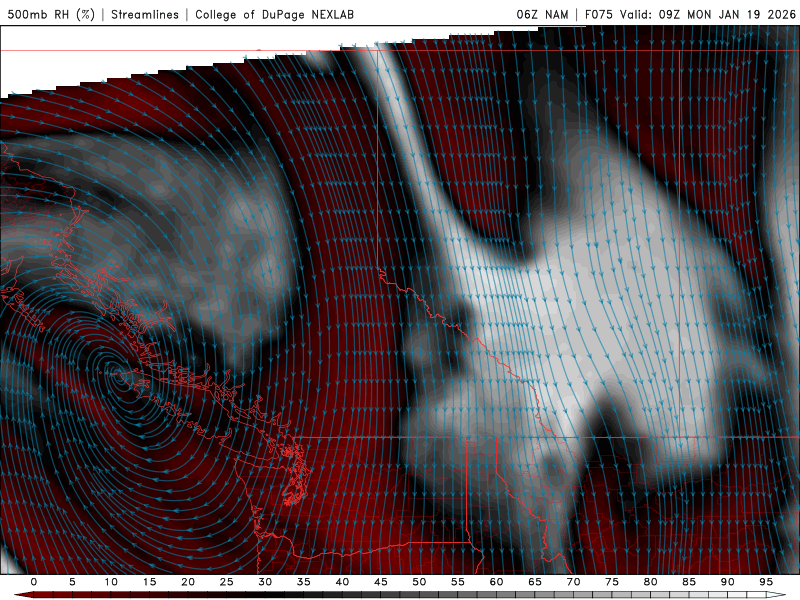Click the '5' color scale label
The image size is (800, 600).
click(x=72, y=582)
